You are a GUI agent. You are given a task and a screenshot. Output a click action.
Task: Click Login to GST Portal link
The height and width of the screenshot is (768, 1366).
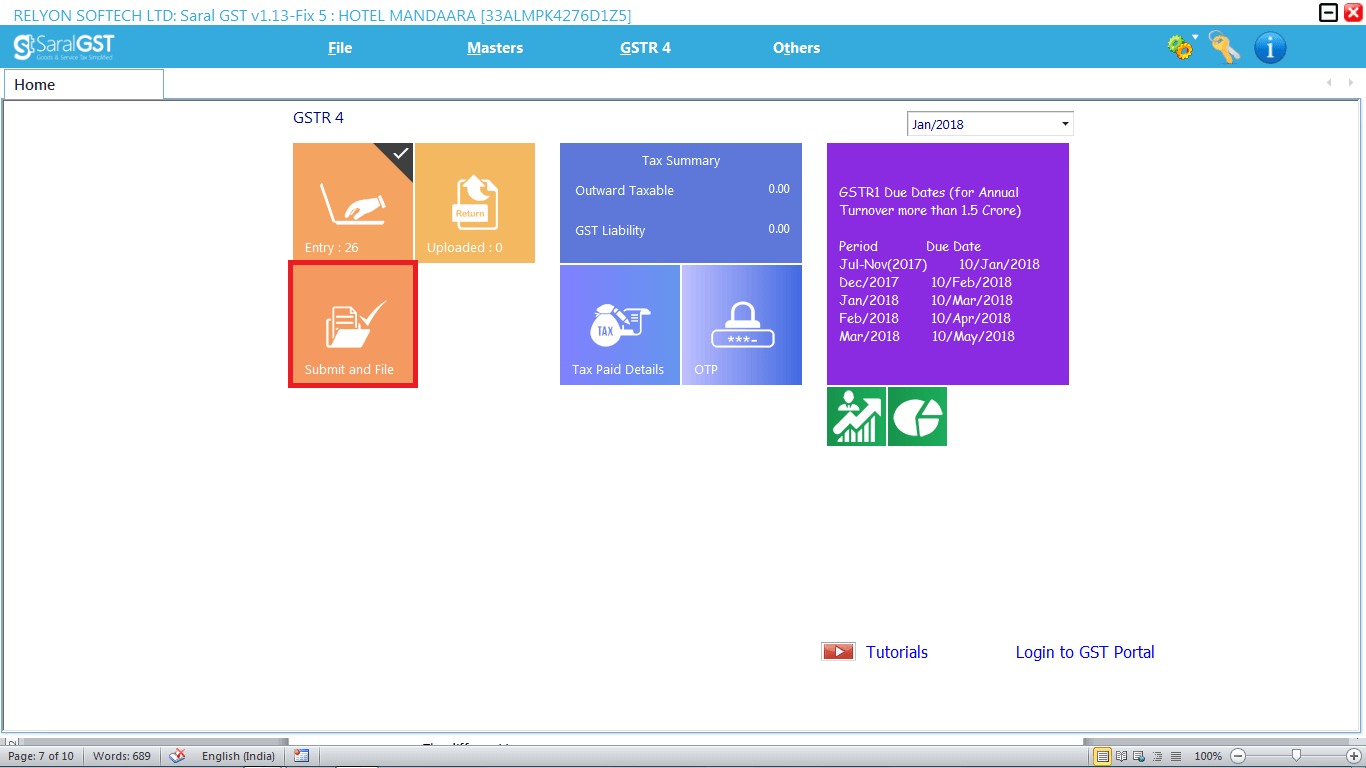[1085, 652]
